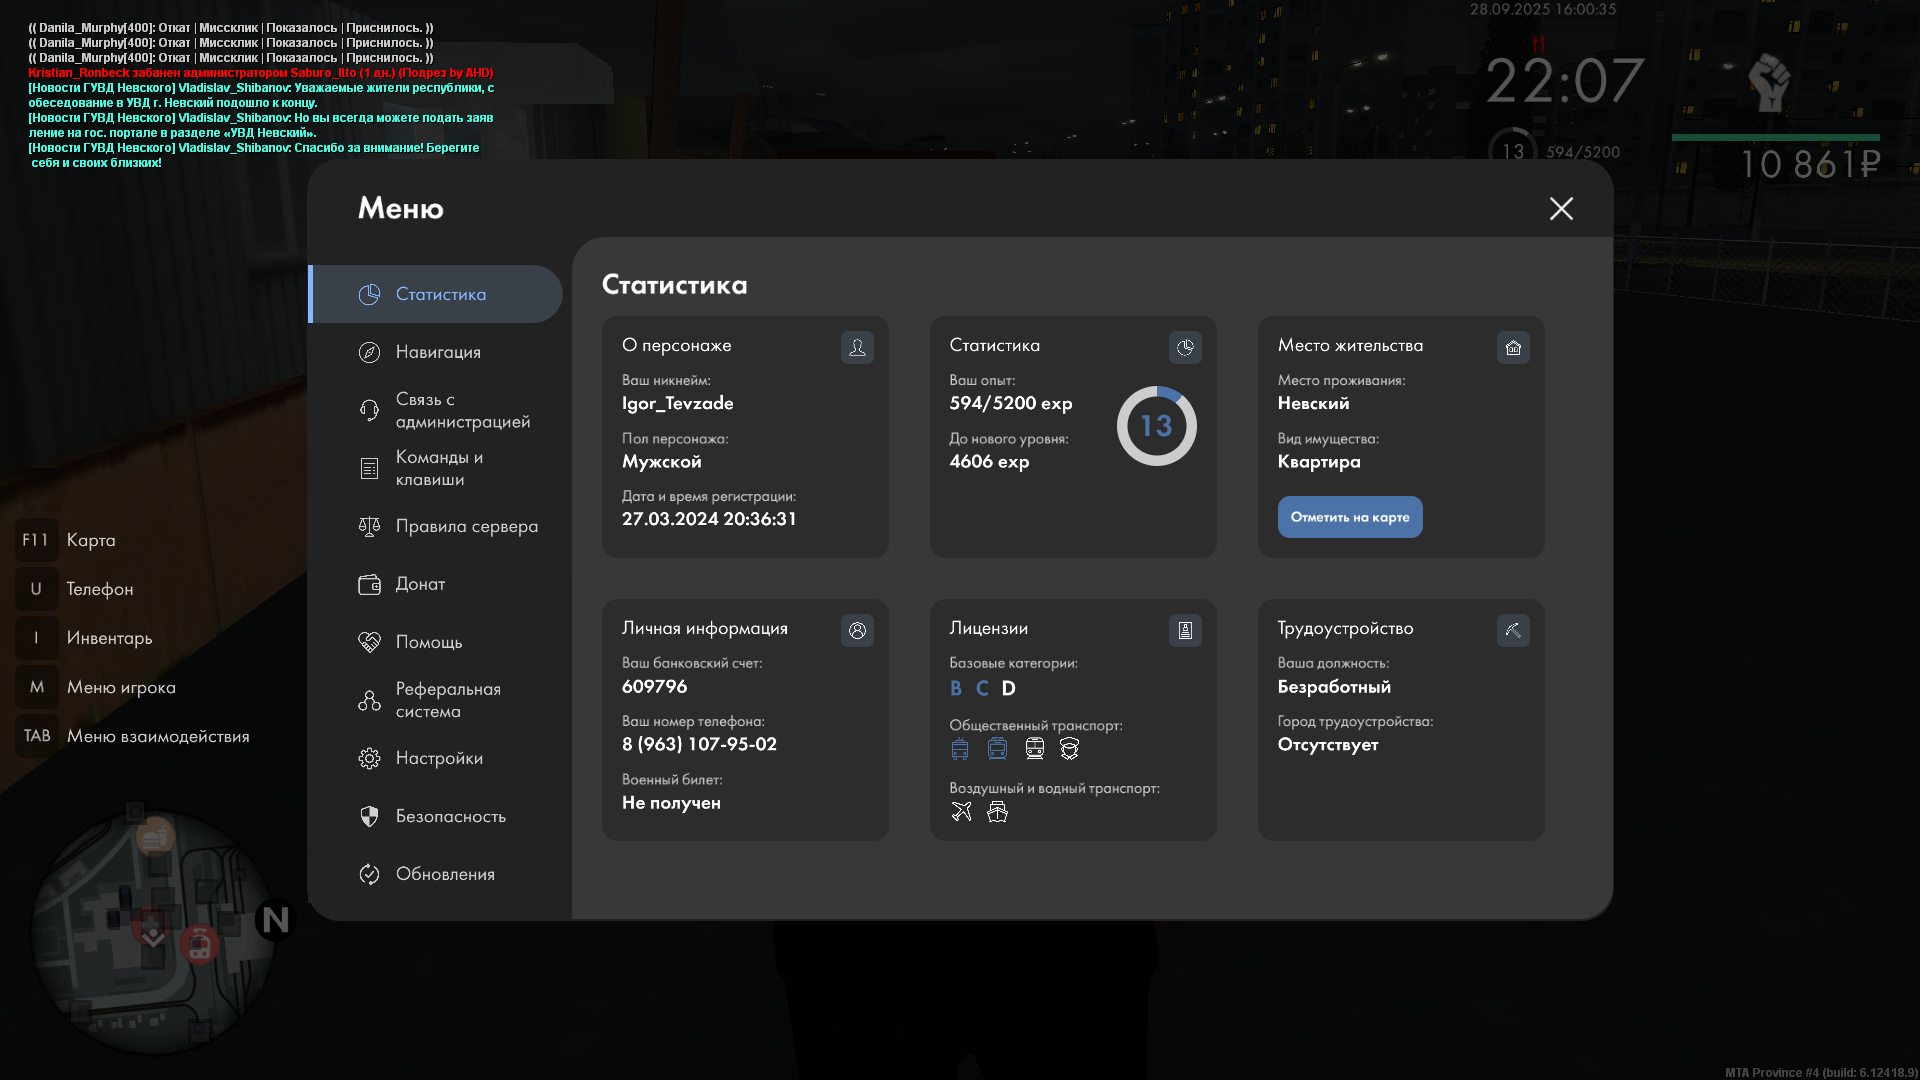Click the boat license icon
The width and height of the screenshot is (1920, 1080).
pos(997,811)
